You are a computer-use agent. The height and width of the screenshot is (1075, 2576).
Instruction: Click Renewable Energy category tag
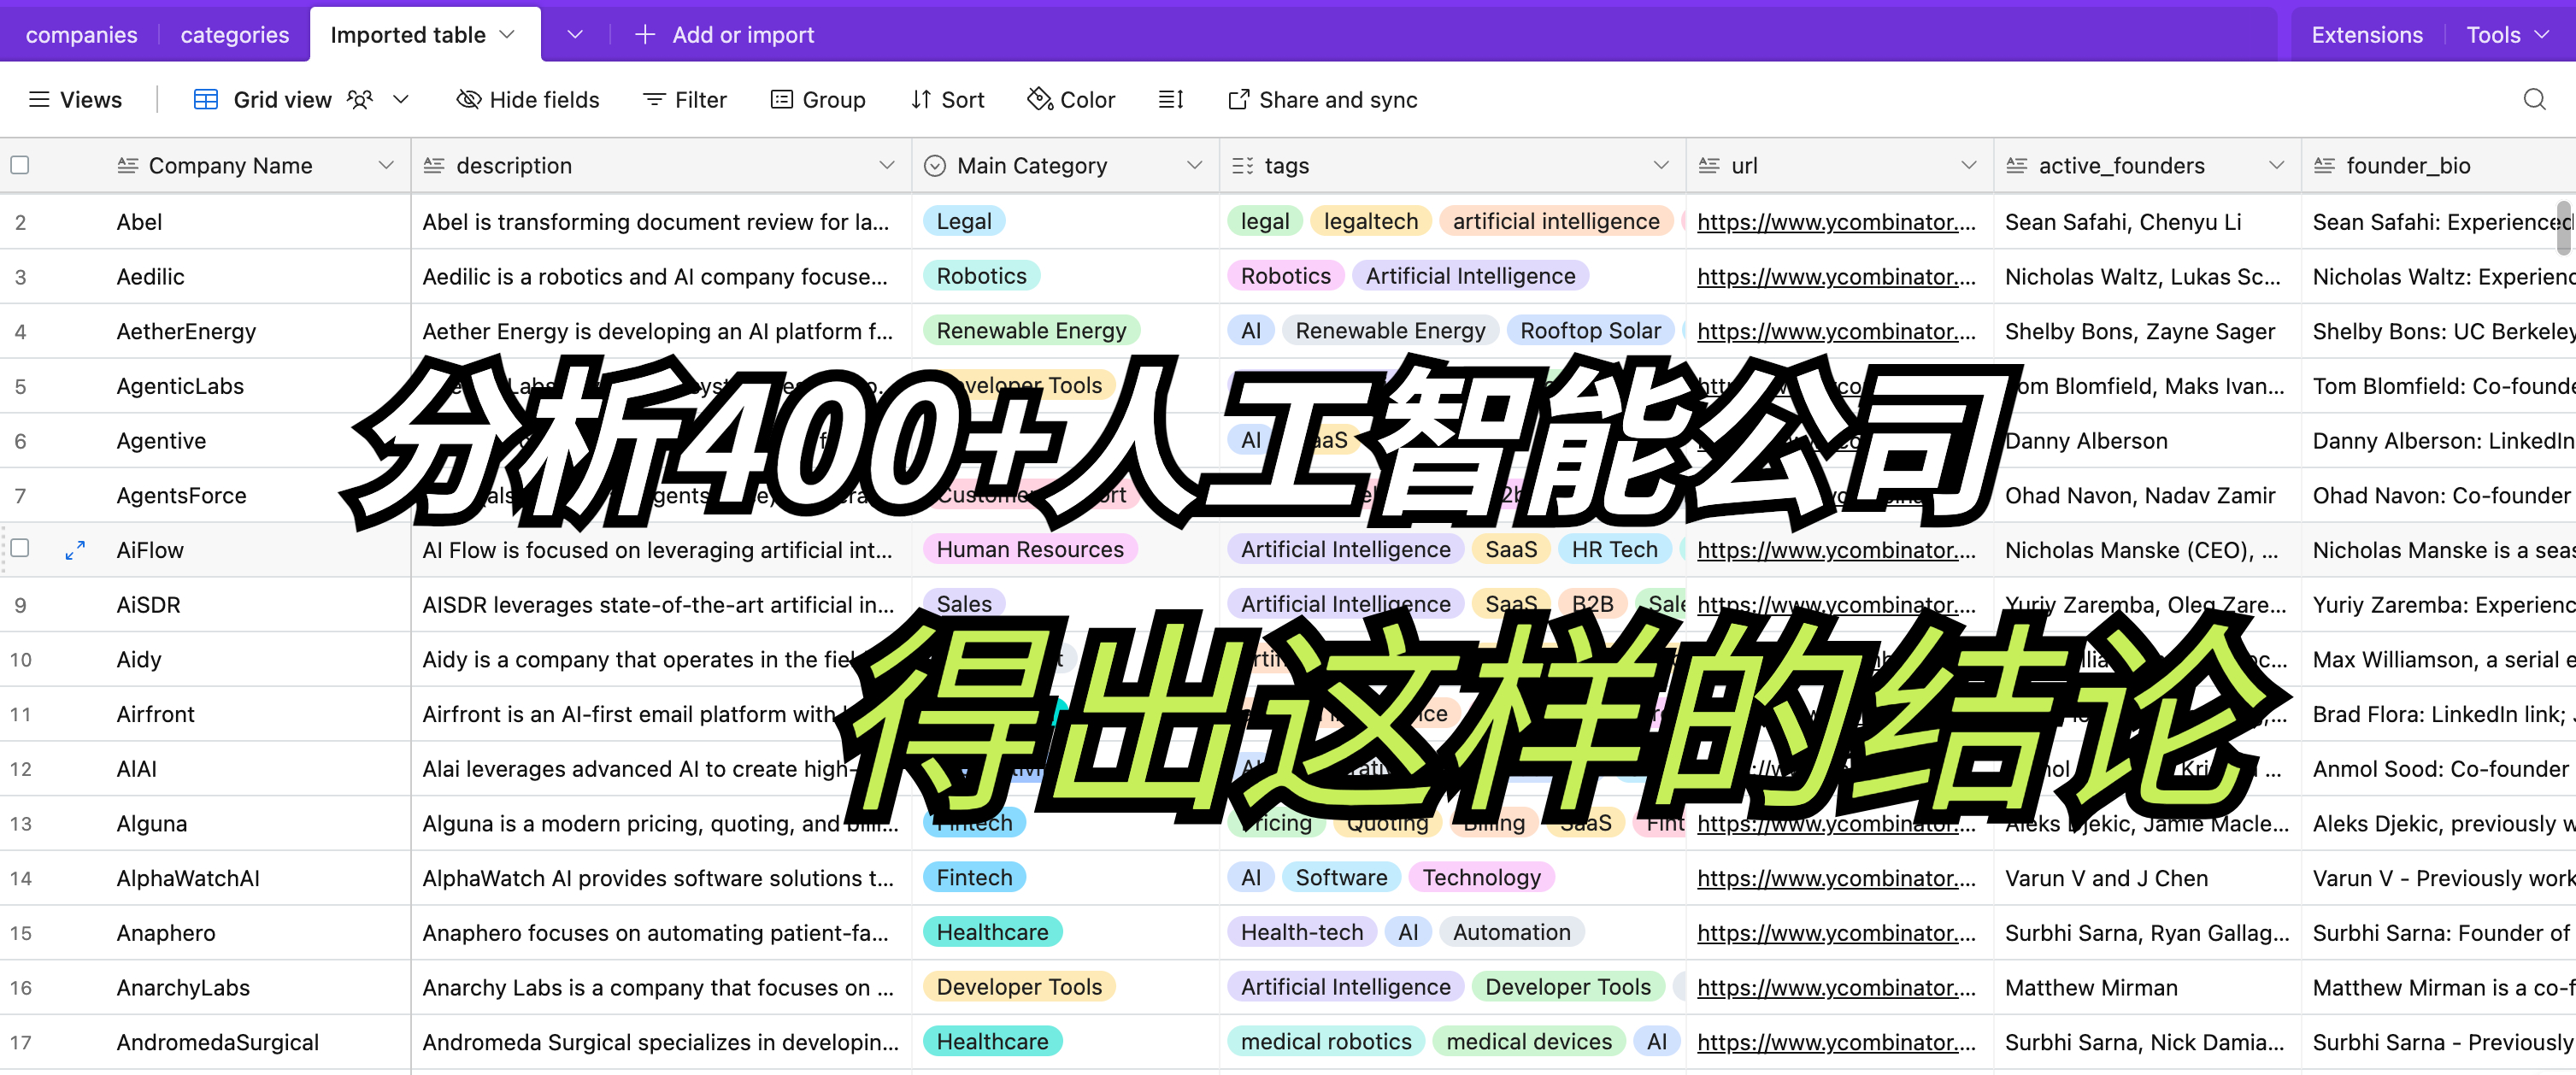coord(1031,331)
